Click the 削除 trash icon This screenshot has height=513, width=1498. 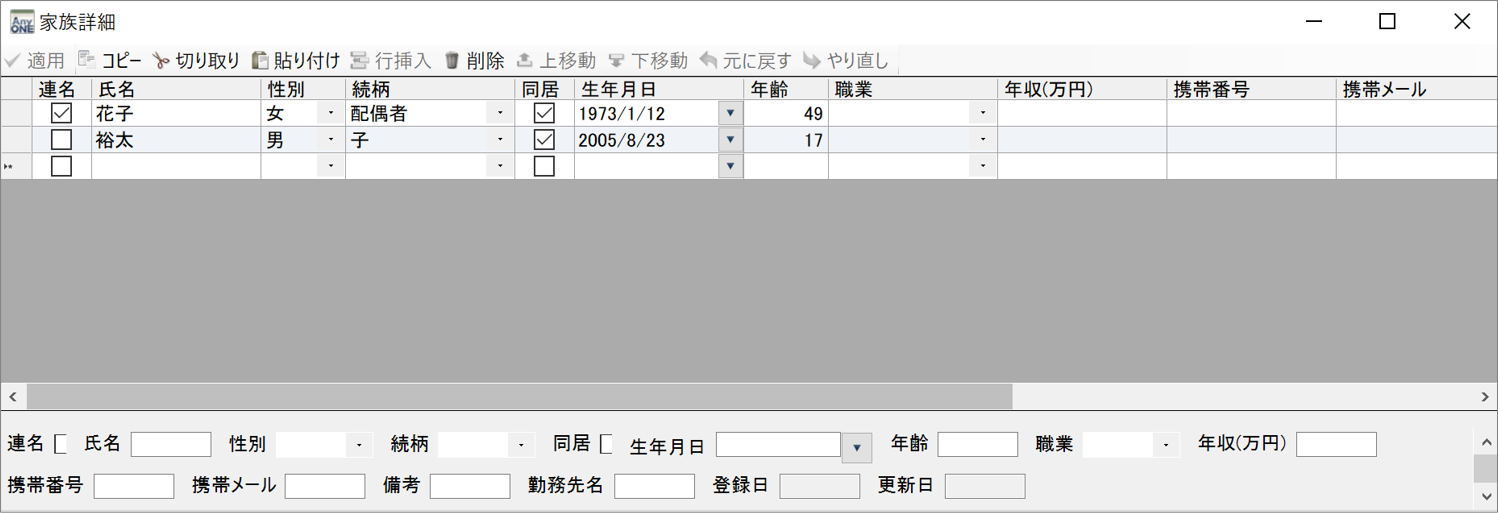452,61
